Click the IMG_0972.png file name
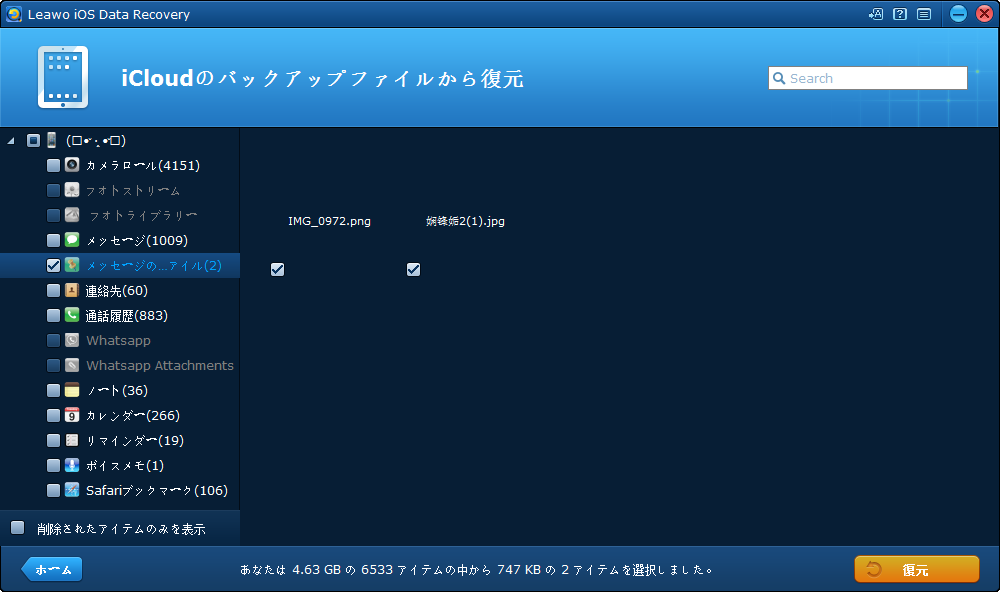 pyautogui.click(x=329, y=221)
